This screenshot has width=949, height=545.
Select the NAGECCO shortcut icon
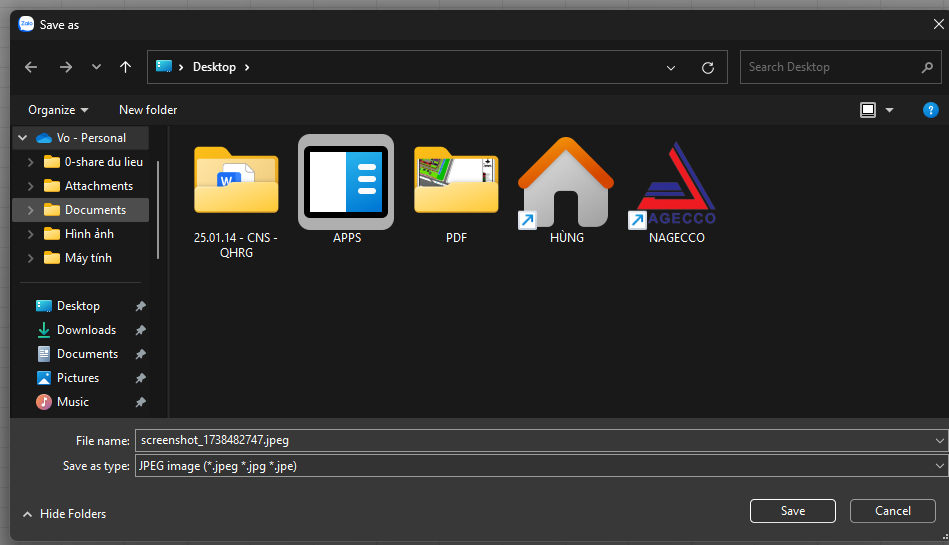(676, 182)
